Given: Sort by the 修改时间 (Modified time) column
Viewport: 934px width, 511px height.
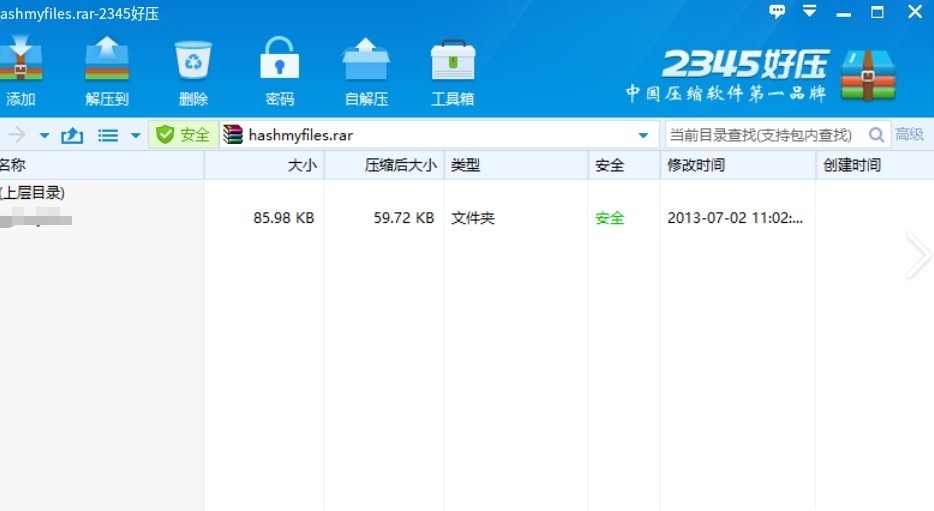Looking at the screenshot, I should 696,166.
